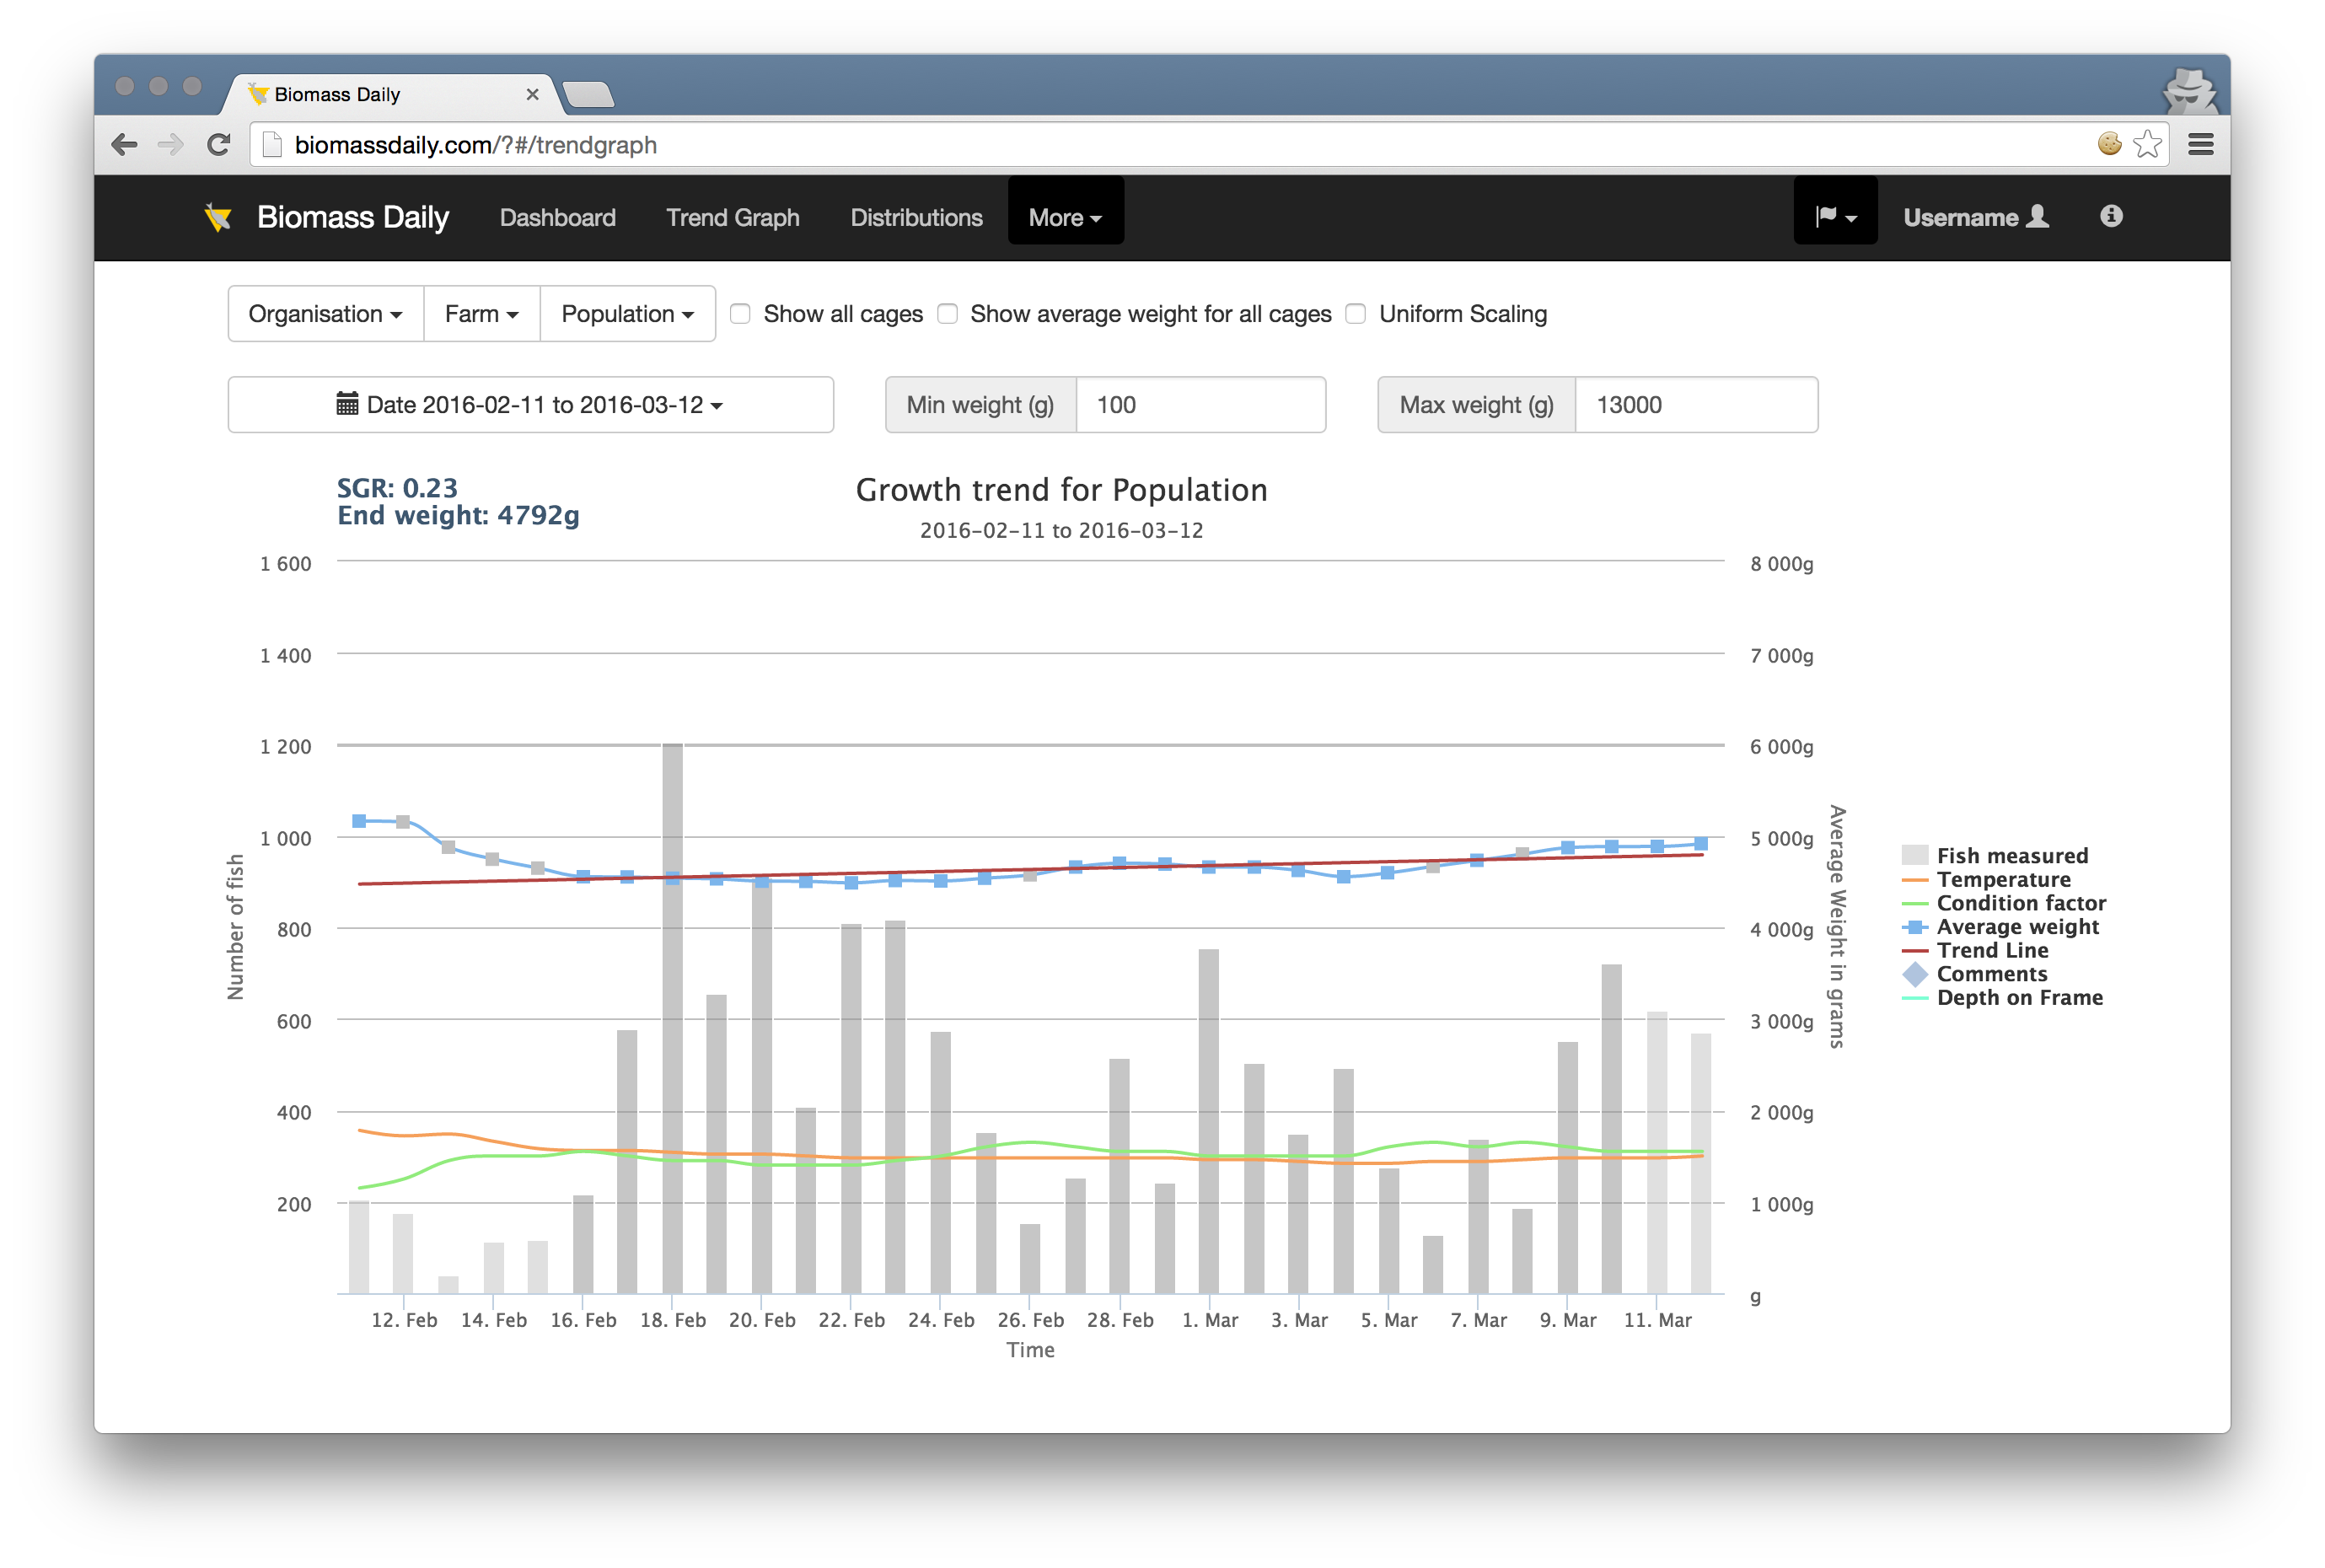Reload the page with the refresh icon

(219, 145)
